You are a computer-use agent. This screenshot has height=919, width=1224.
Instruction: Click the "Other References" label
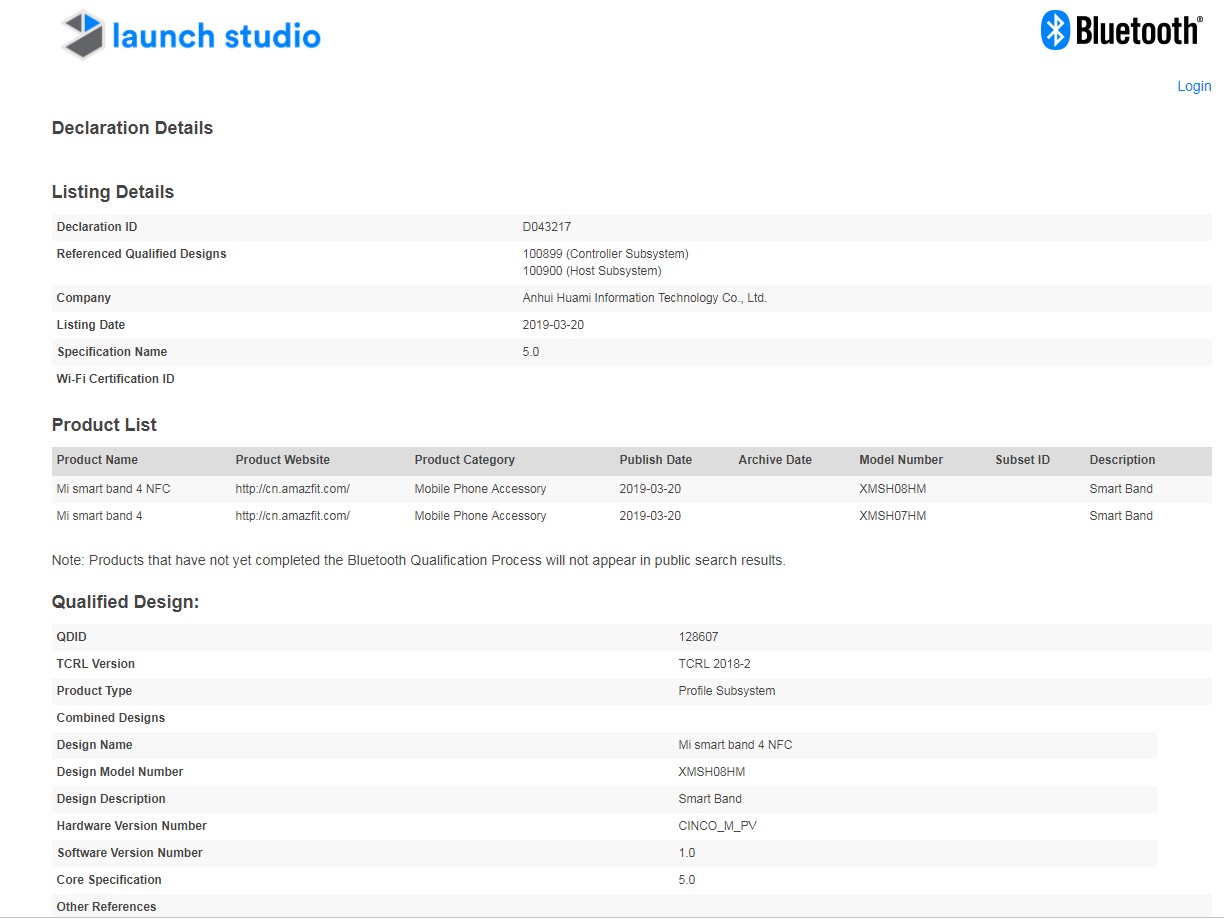(107, 907)
